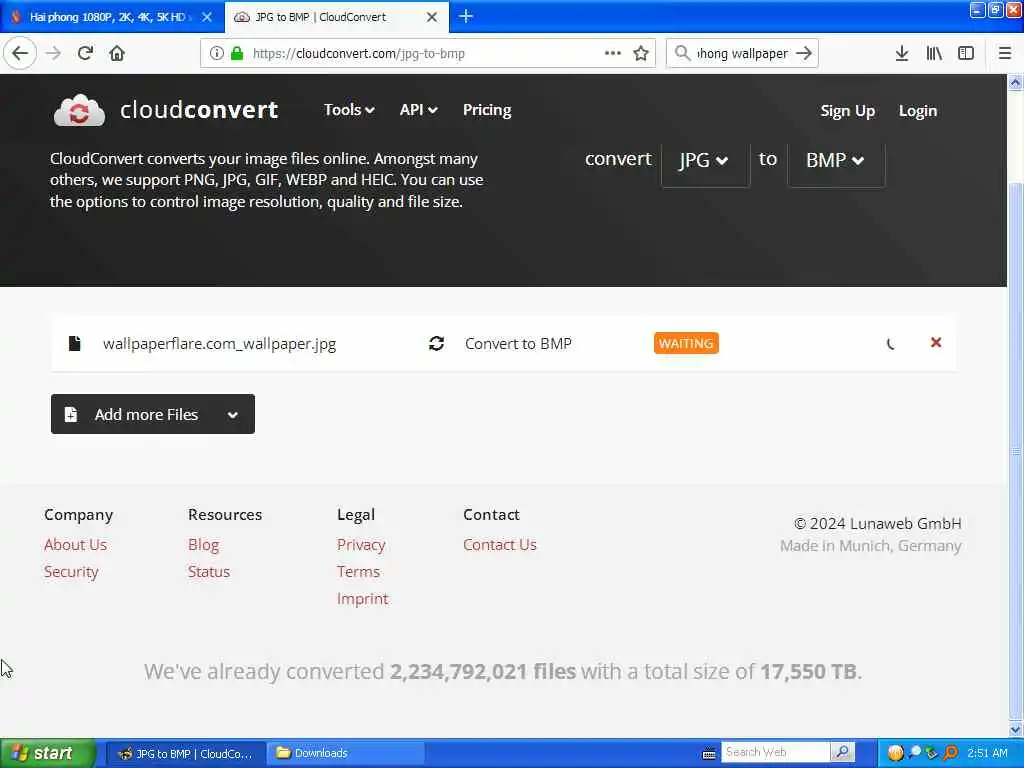The height and width of the screenshot is (768, 1024).
Task: Reload the current page
Action: pos(85,53)
